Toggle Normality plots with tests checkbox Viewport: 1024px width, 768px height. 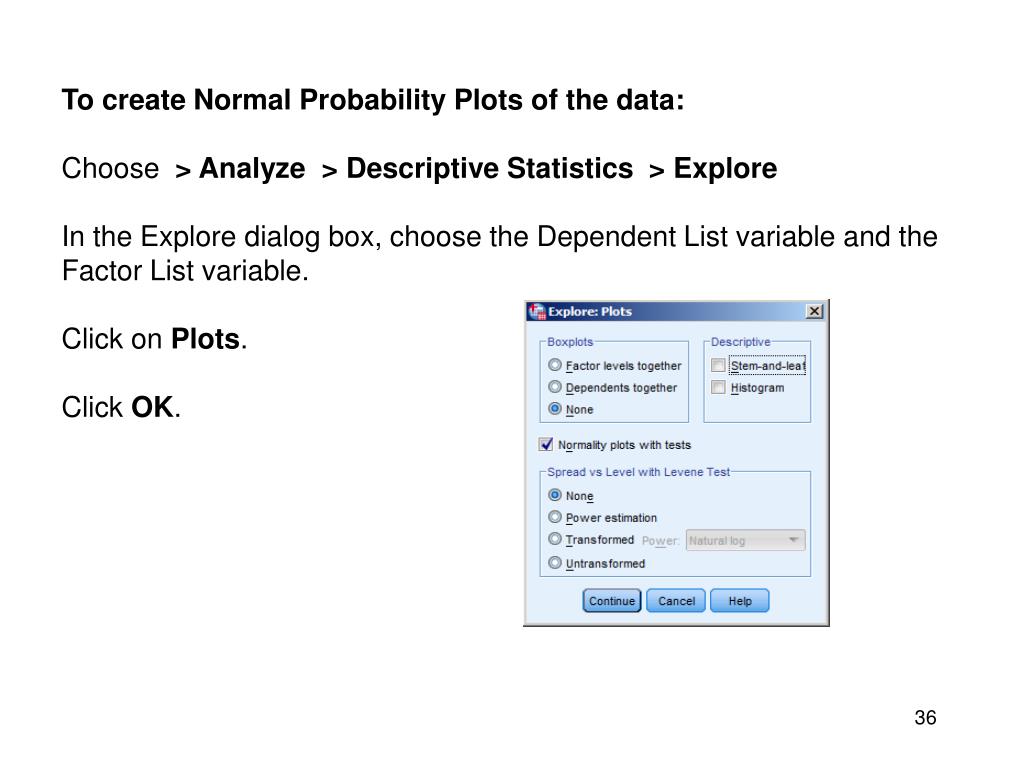click(546, 444)
